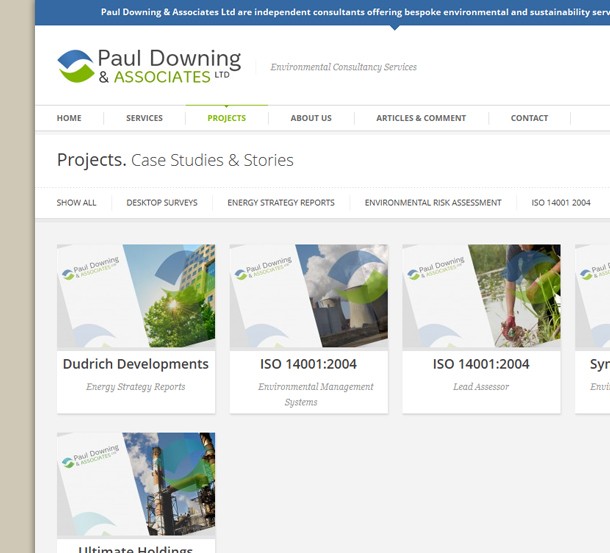Open ISO 14001:2004 Lead Assessor thumbnail image

click(482, 296)
